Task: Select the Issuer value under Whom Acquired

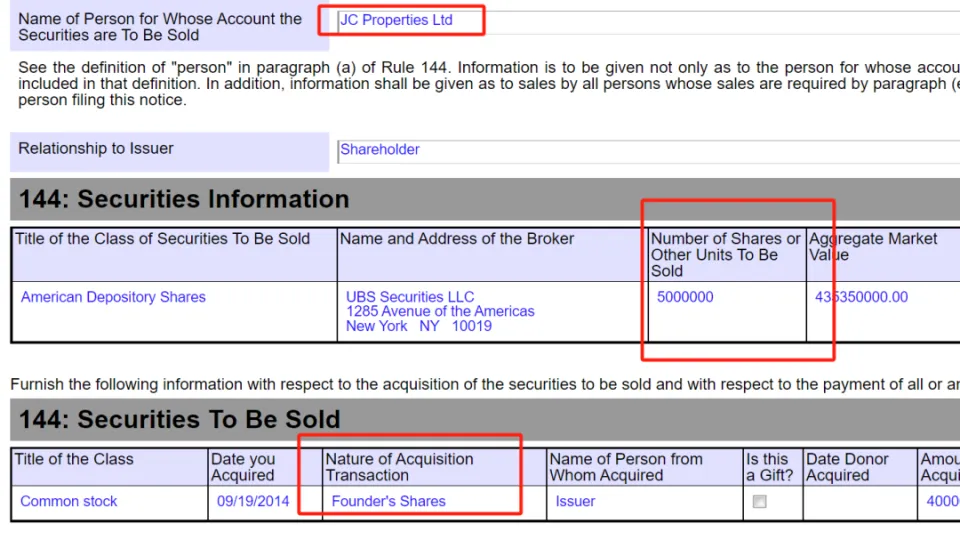Action: (575, 501)
